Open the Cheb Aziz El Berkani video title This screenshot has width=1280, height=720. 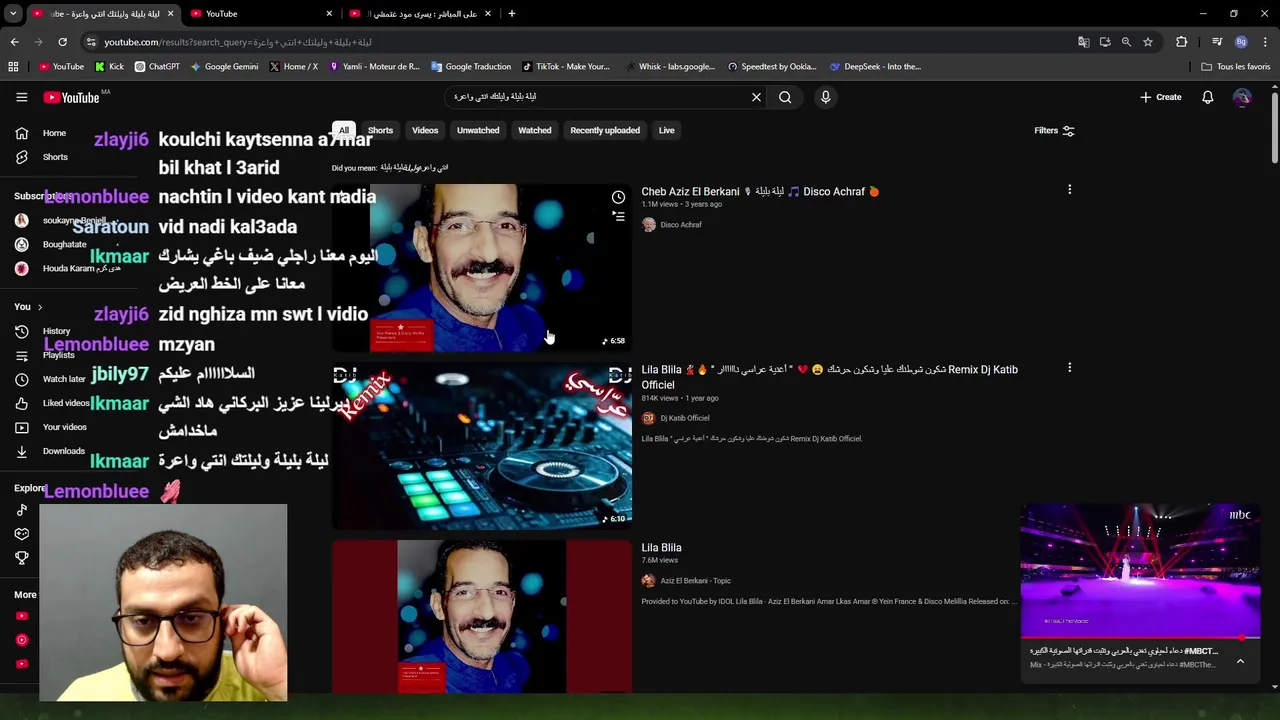pyautogui.click(x=760, y=191)
